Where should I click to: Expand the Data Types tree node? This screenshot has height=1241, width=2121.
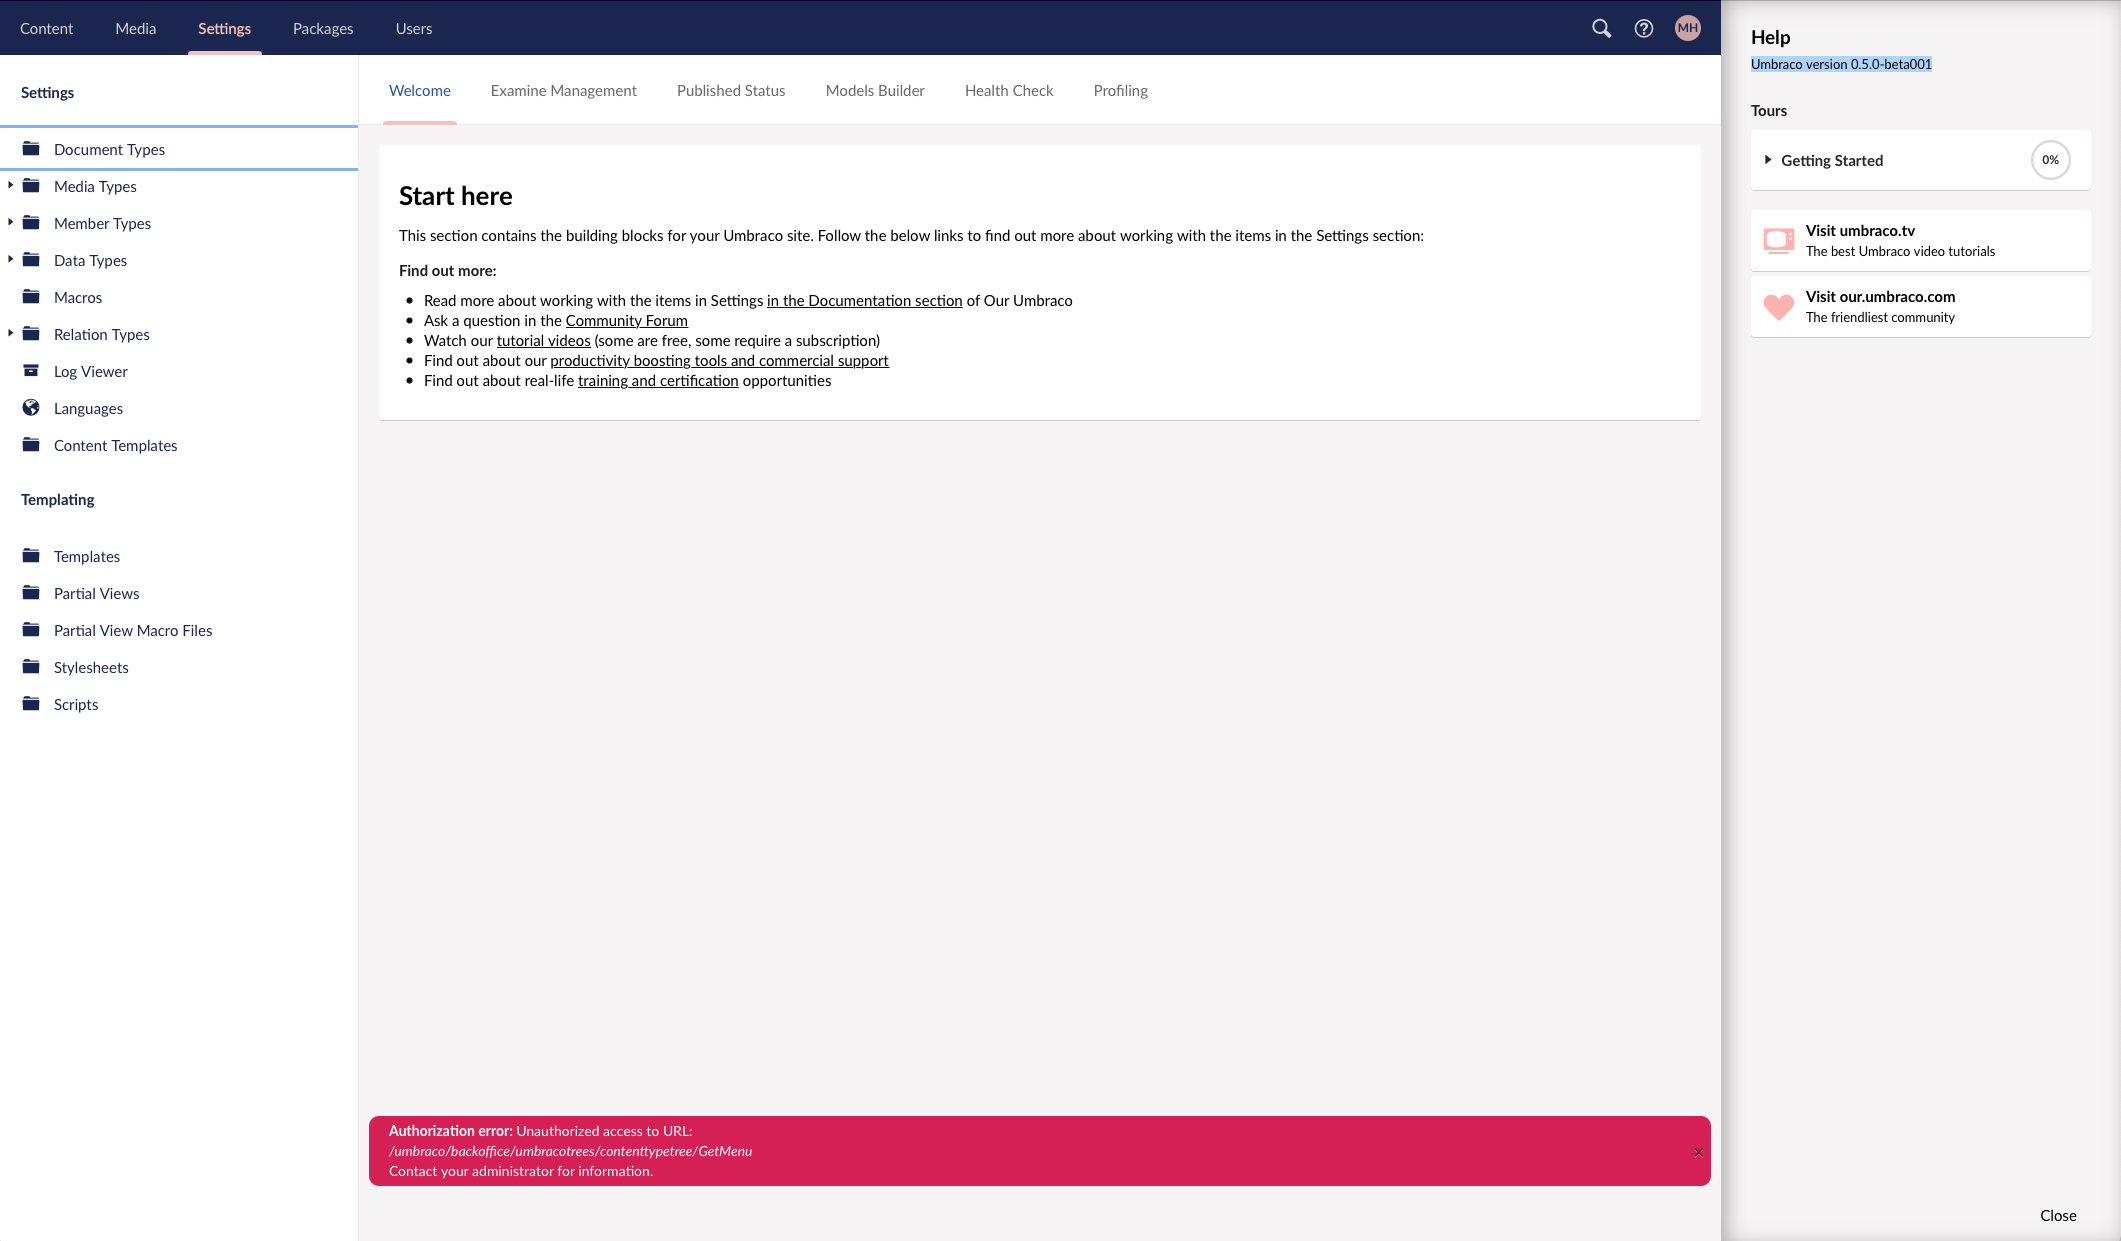tap(10, 259)
